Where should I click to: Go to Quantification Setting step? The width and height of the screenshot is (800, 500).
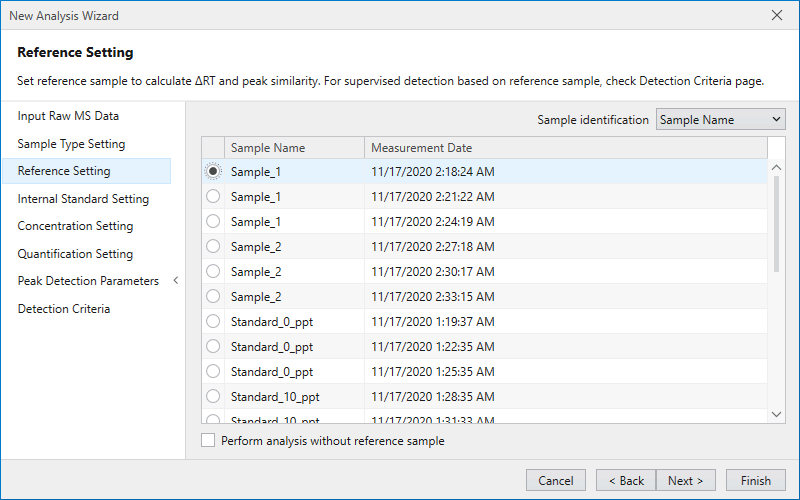pyautogui.click(x=75, y=254)
